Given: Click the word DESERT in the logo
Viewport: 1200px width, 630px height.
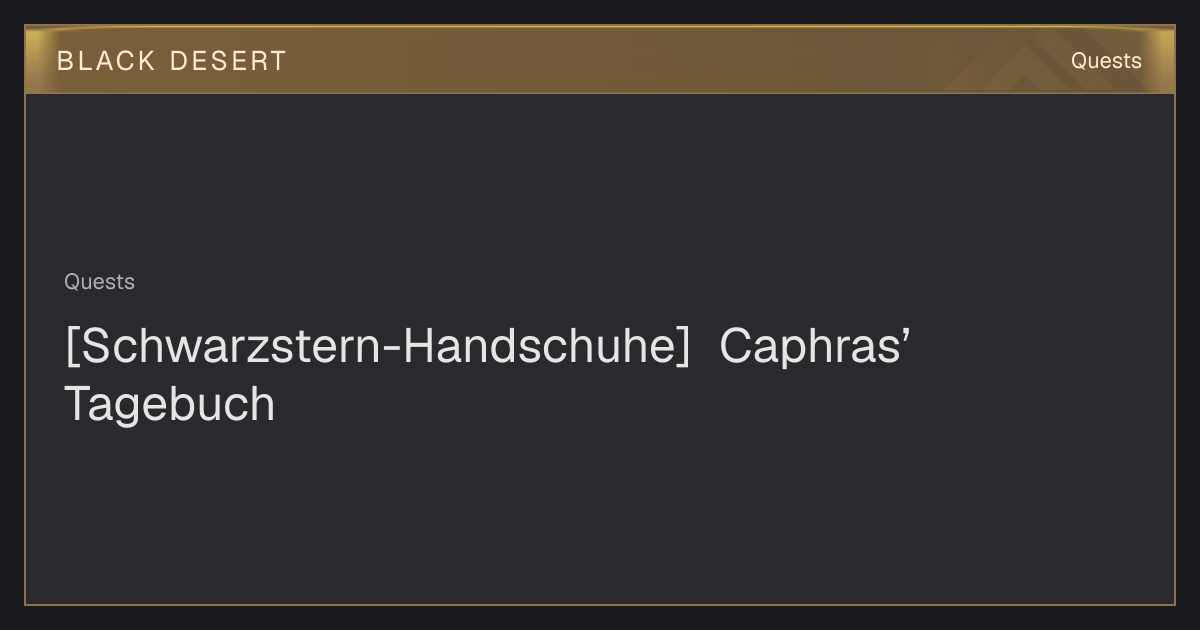Looking at the screenshot, I should pos(228,61).
